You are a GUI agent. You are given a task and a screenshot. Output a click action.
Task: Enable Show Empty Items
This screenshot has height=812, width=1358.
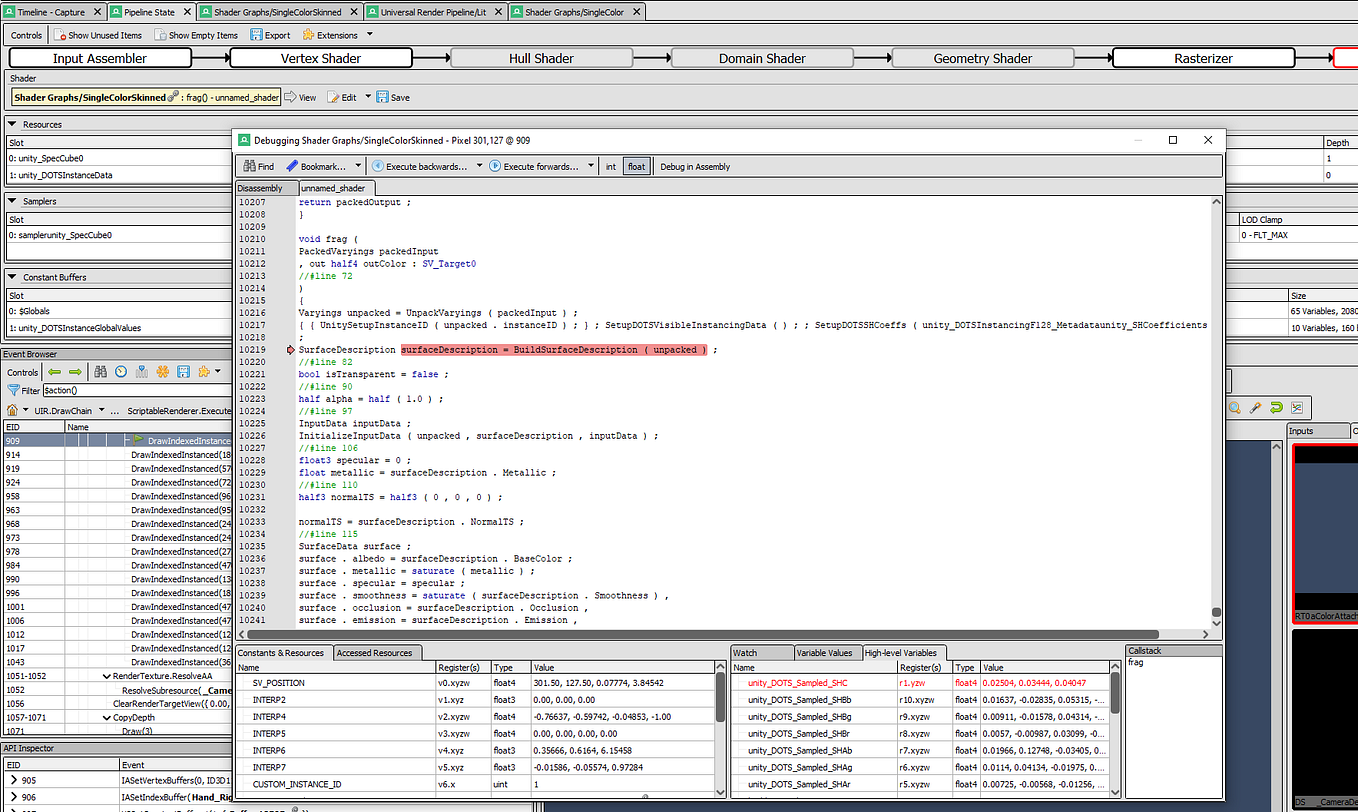pyautogui.click(x=197, y=34)
